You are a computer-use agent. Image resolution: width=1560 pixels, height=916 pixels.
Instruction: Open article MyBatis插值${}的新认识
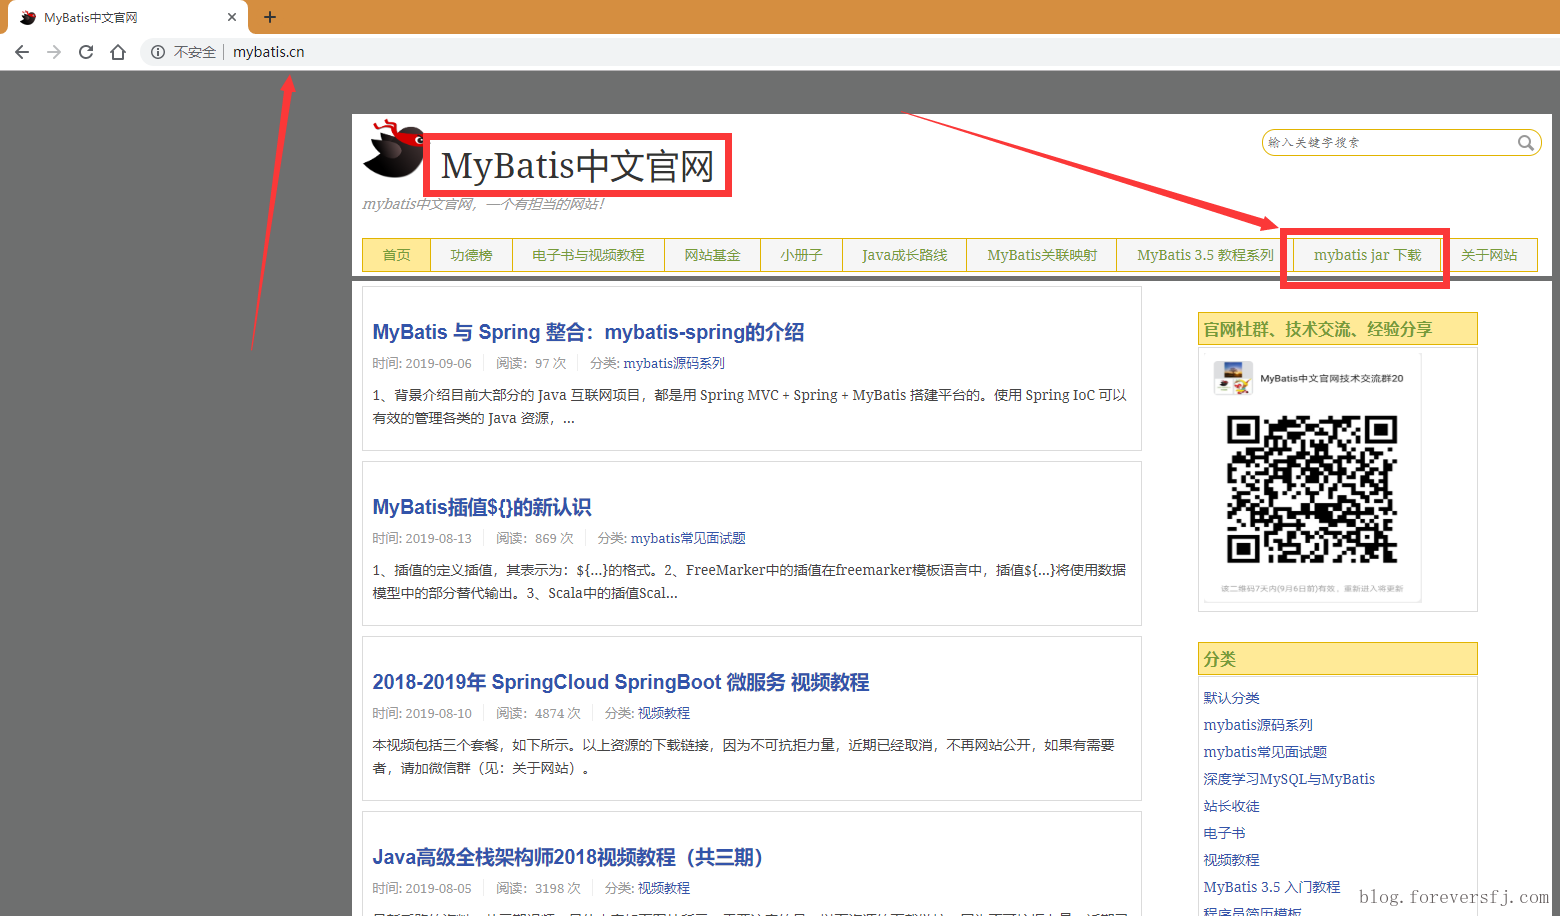(x=482, y=507)
